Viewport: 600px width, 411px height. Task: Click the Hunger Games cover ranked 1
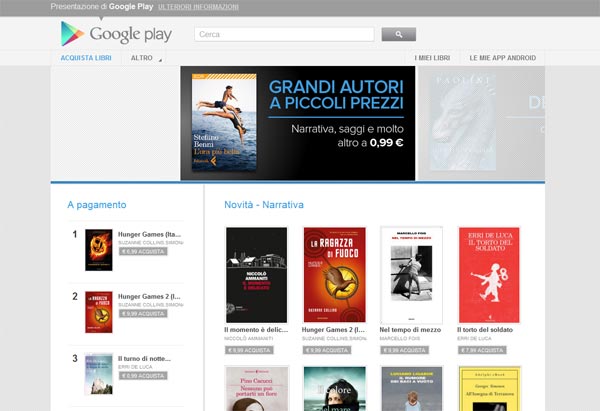[x=99, y=250]
